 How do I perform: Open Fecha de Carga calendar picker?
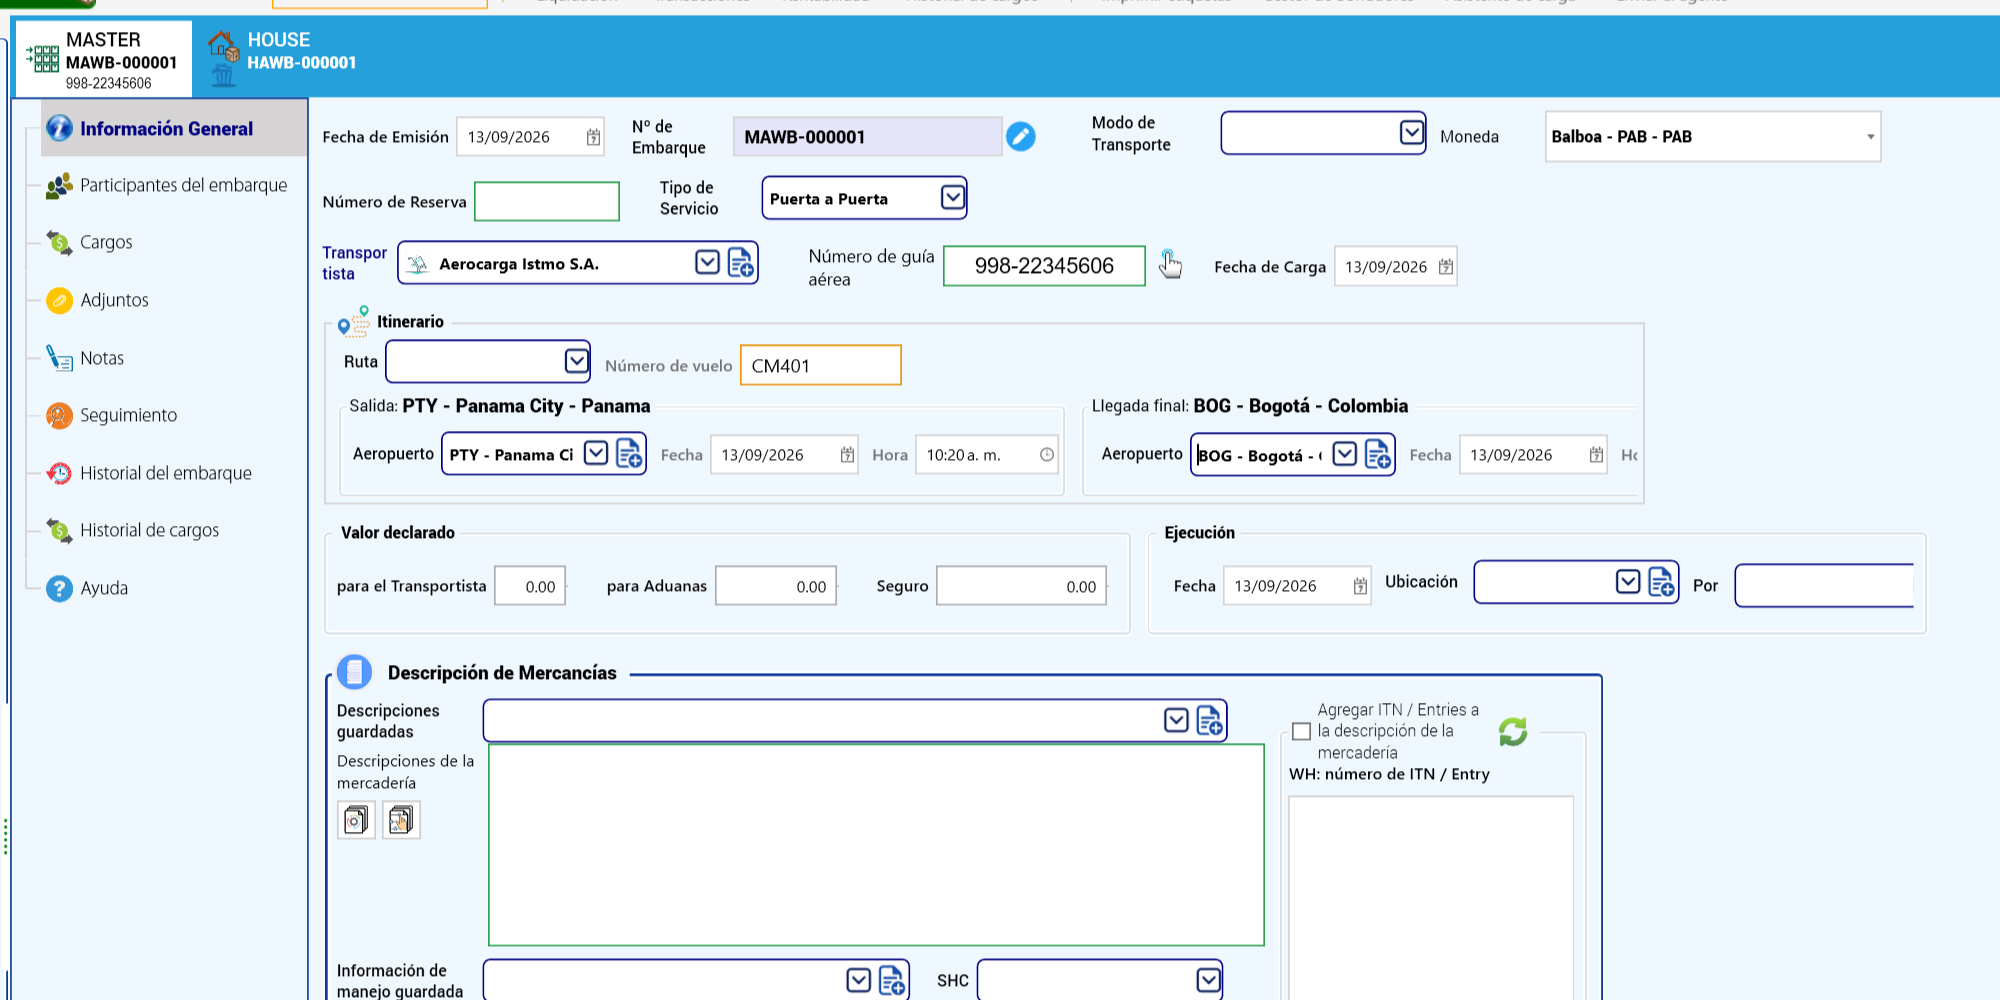click(x=1446, y=267)
